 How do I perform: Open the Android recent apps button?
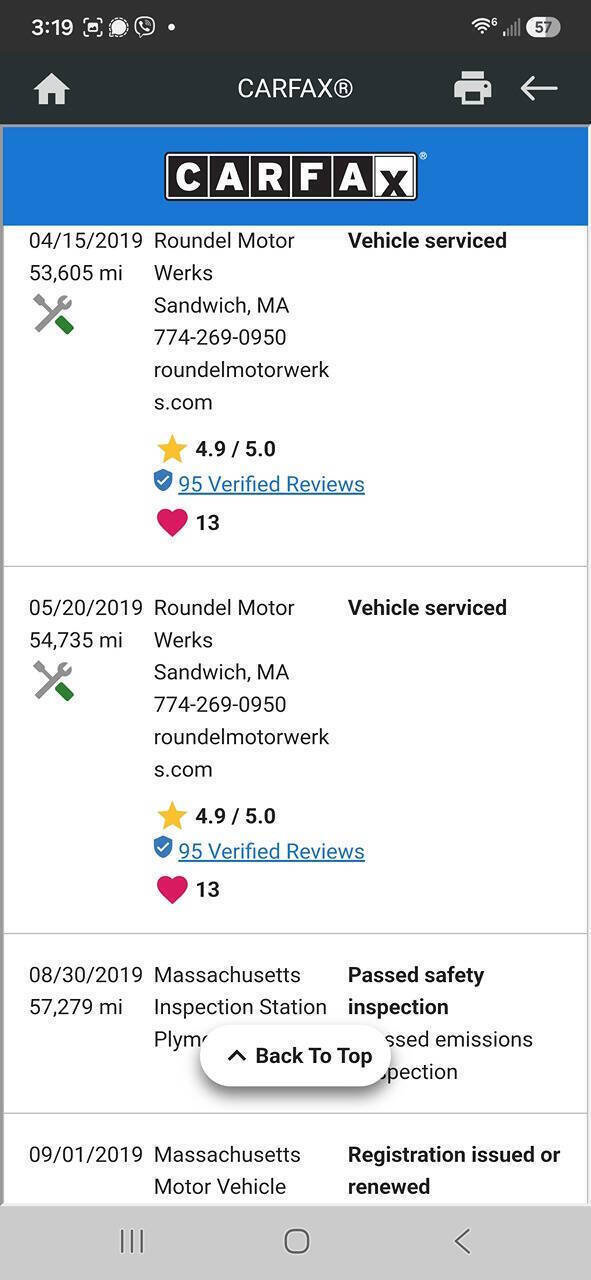132,1241
